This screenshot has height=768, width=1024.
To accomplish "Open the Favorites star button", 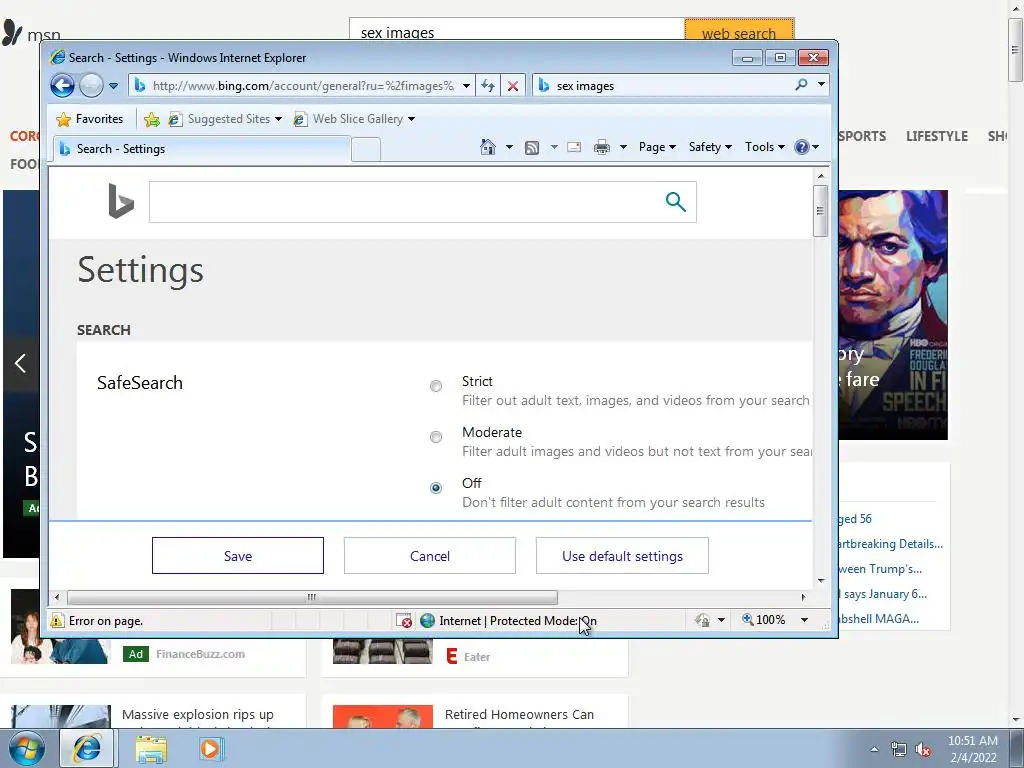I will (x=90, y=119).
